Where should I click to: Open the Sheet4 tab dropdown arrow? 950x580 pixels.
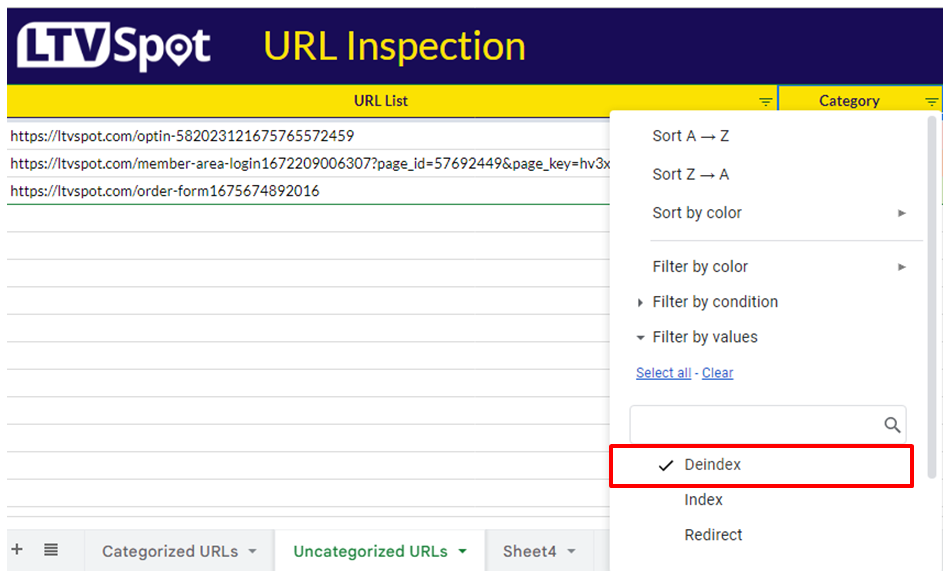click(571, 552)
